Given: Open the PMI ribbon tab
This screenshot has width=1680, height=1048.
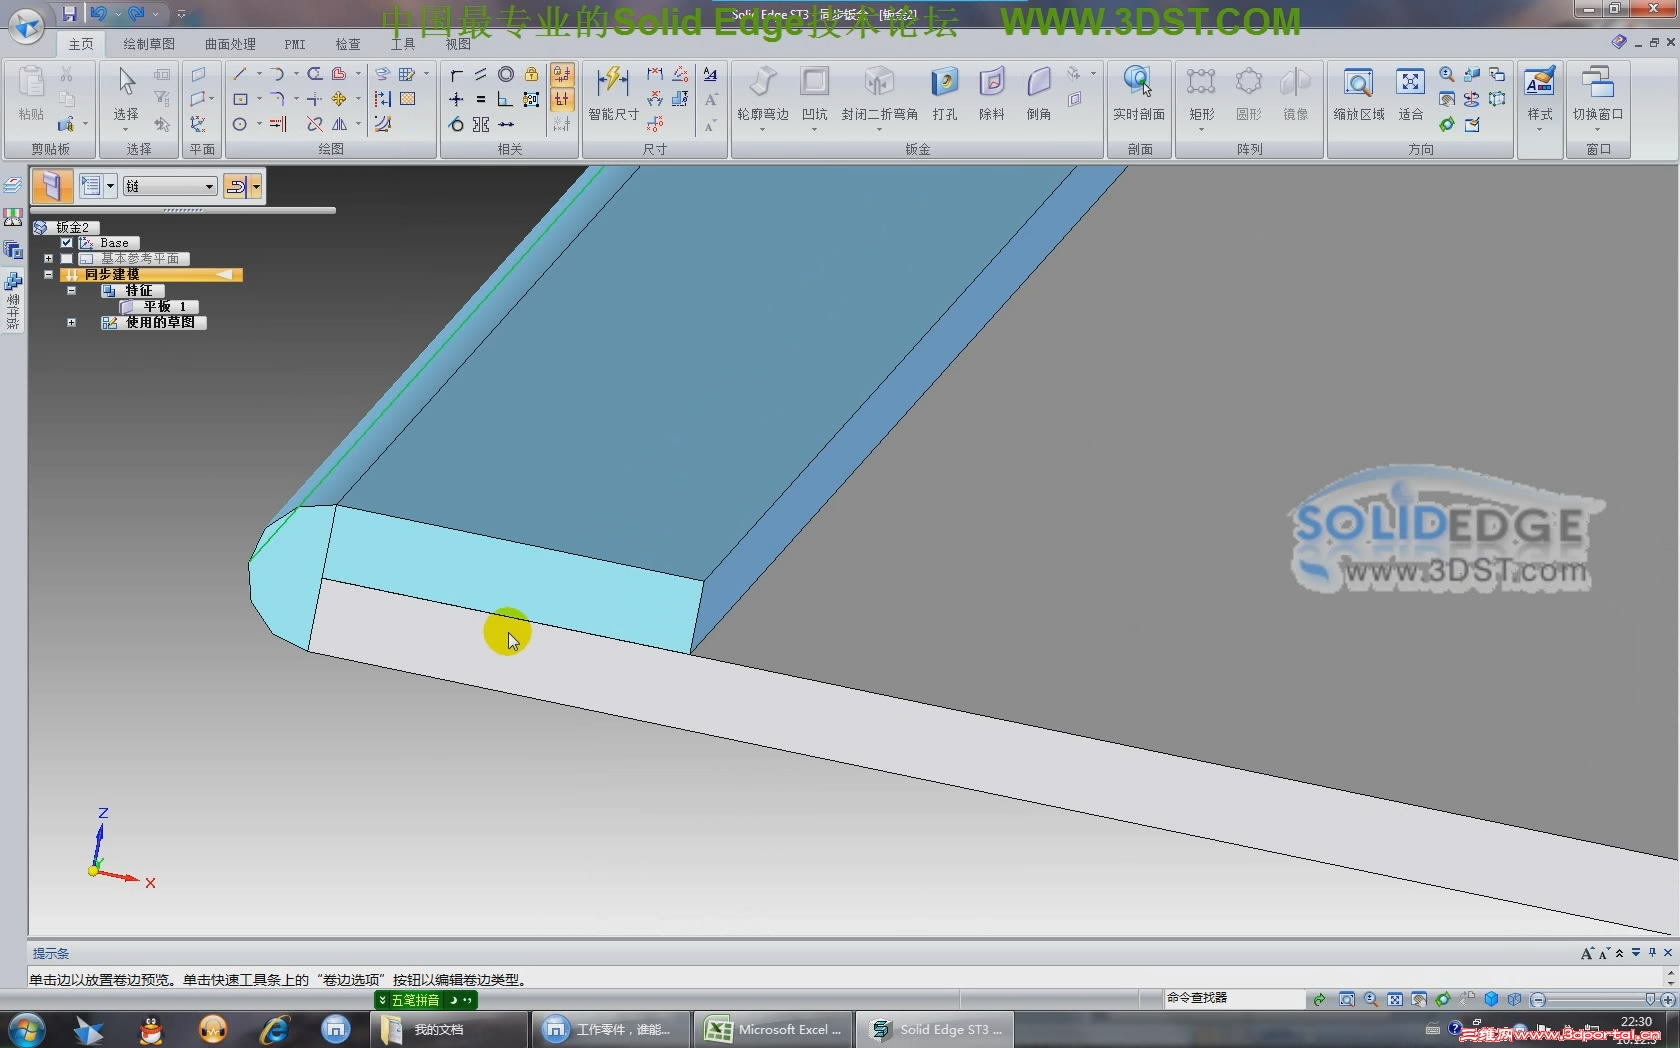Looking at the screenshot, I should pos(294,44).
